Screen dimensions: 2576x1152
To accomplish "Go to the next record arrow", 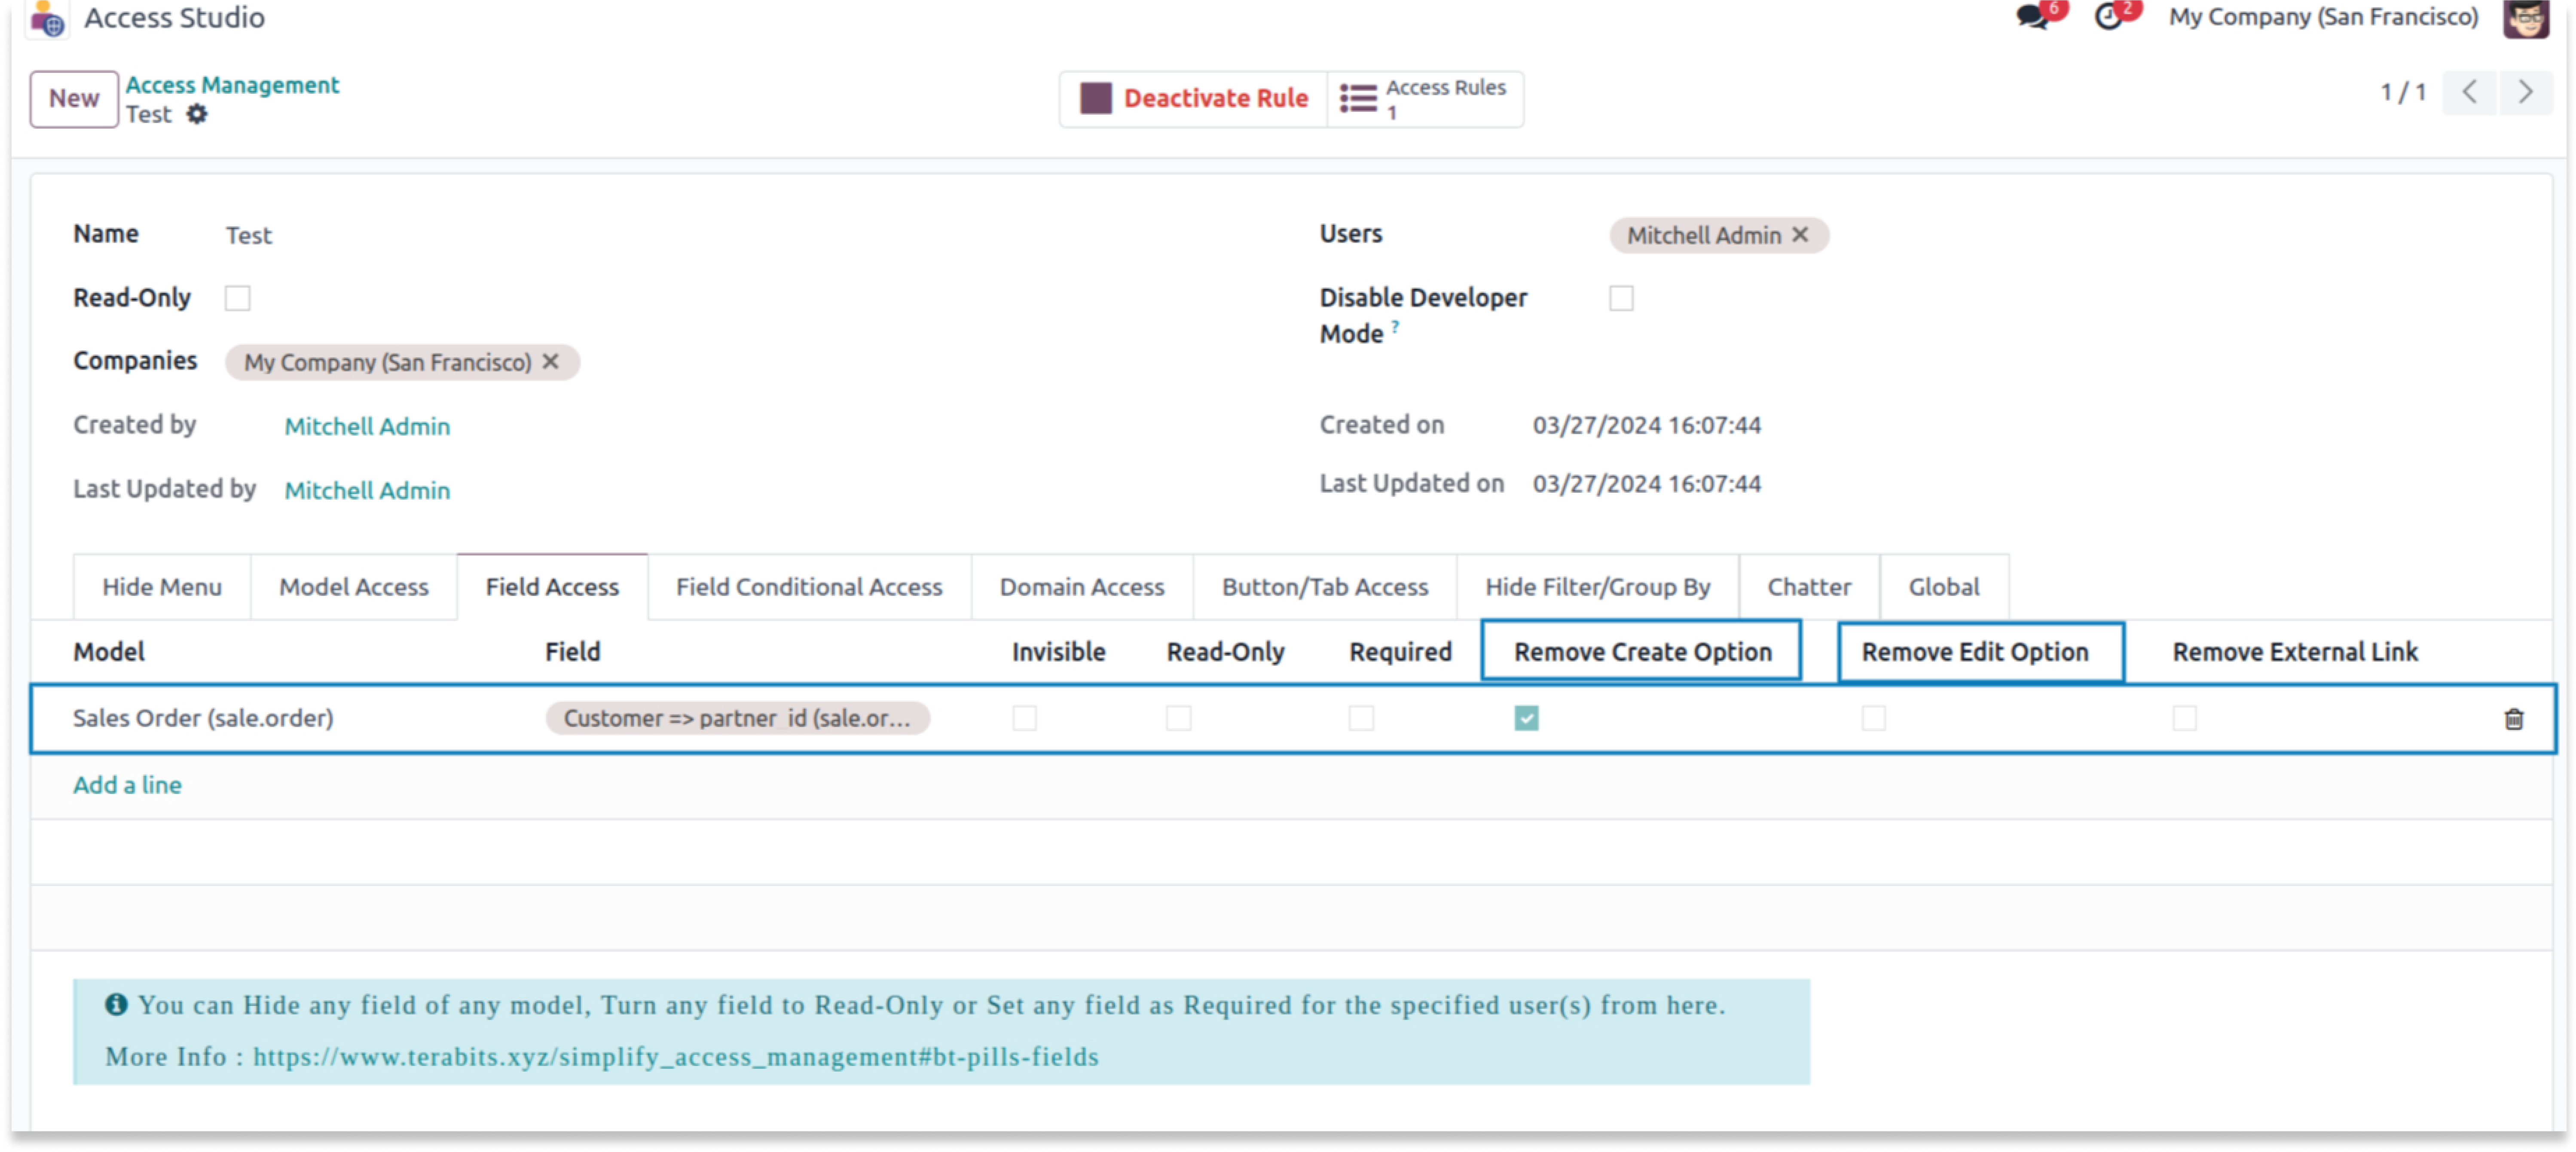I will (2525, 93).
